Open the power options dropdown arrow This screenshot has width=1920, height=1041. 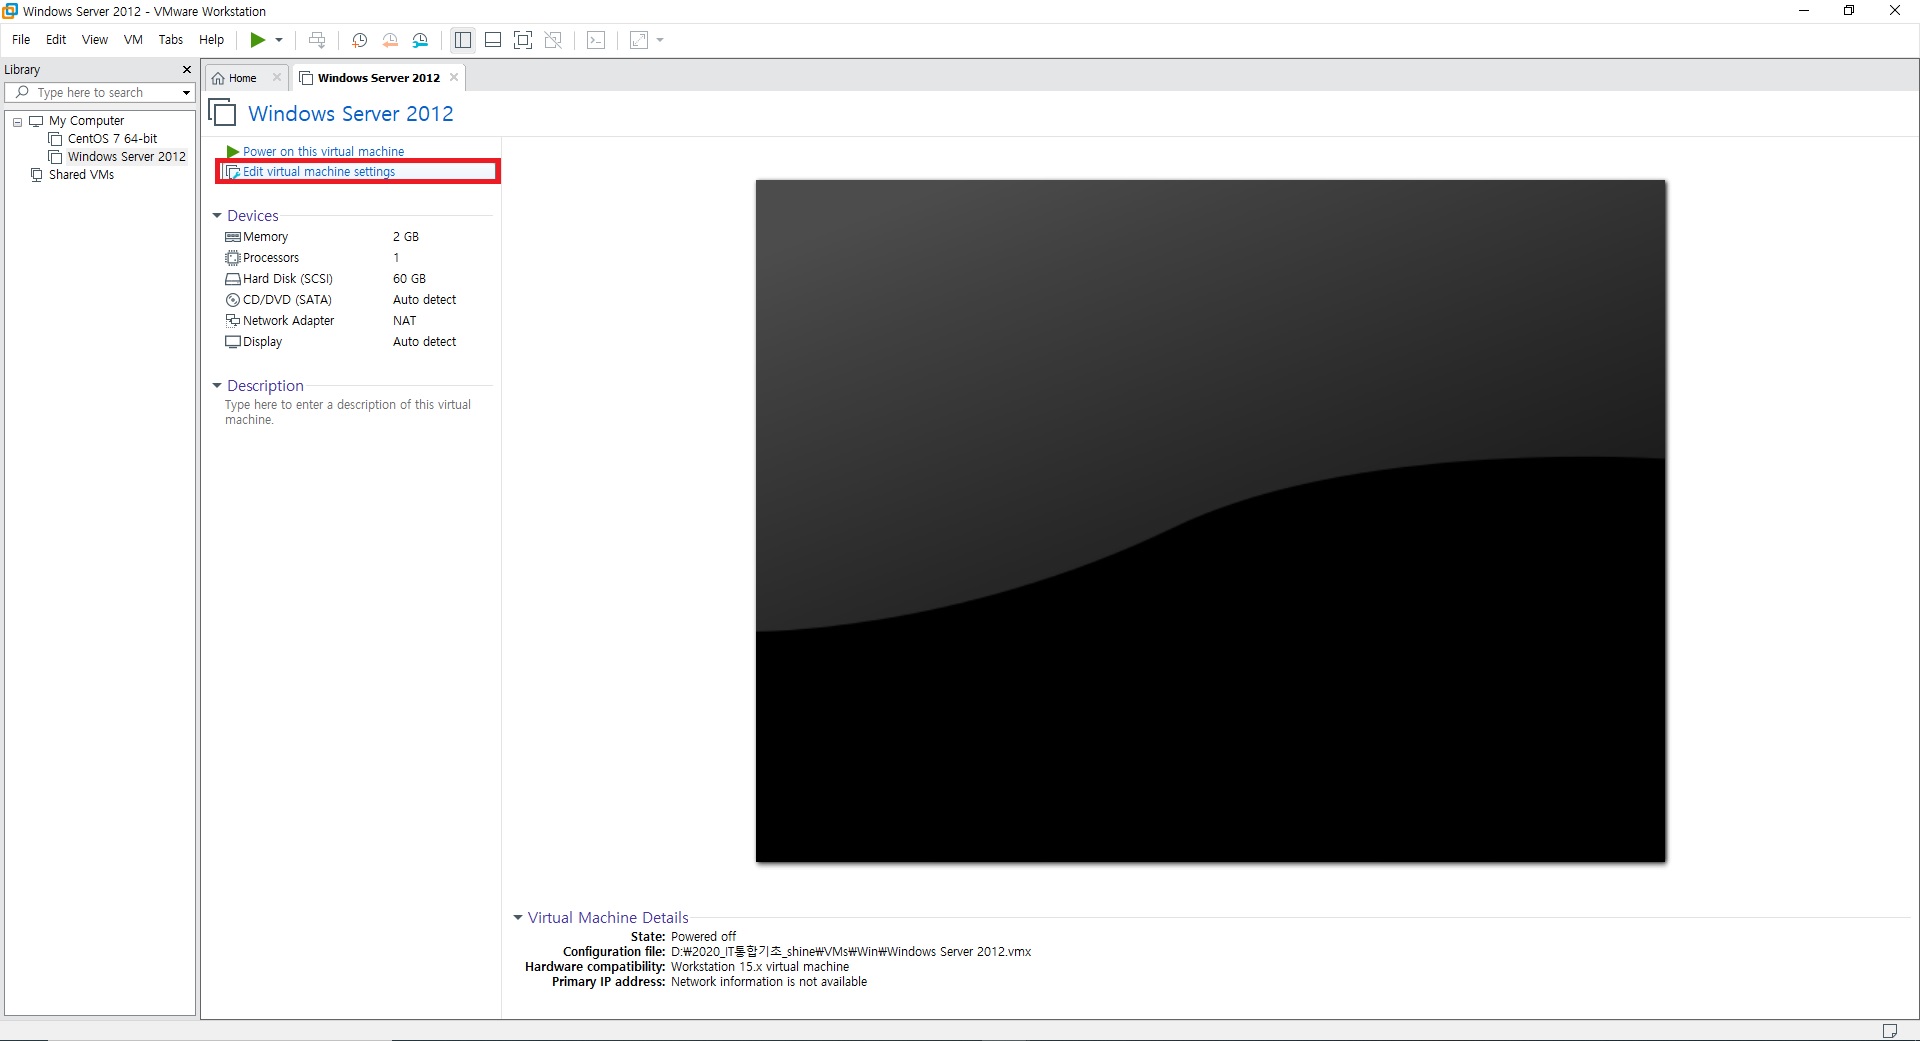tap(279, 40)
